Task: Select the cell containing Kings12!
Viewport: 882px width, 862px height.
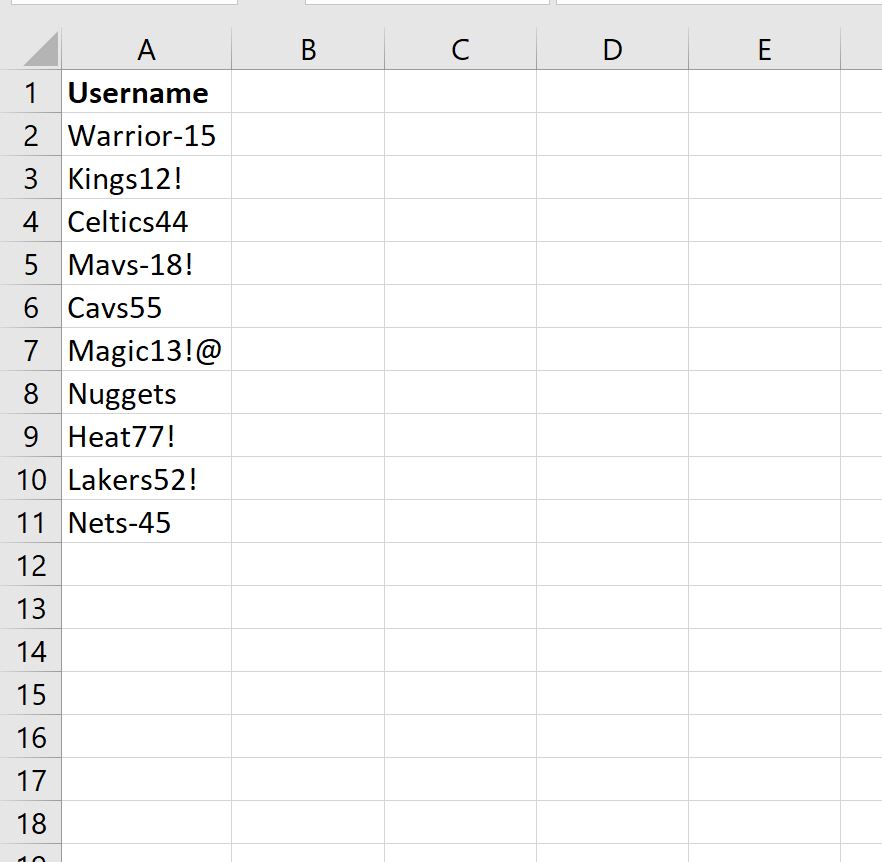Action: tap(146, 178)
